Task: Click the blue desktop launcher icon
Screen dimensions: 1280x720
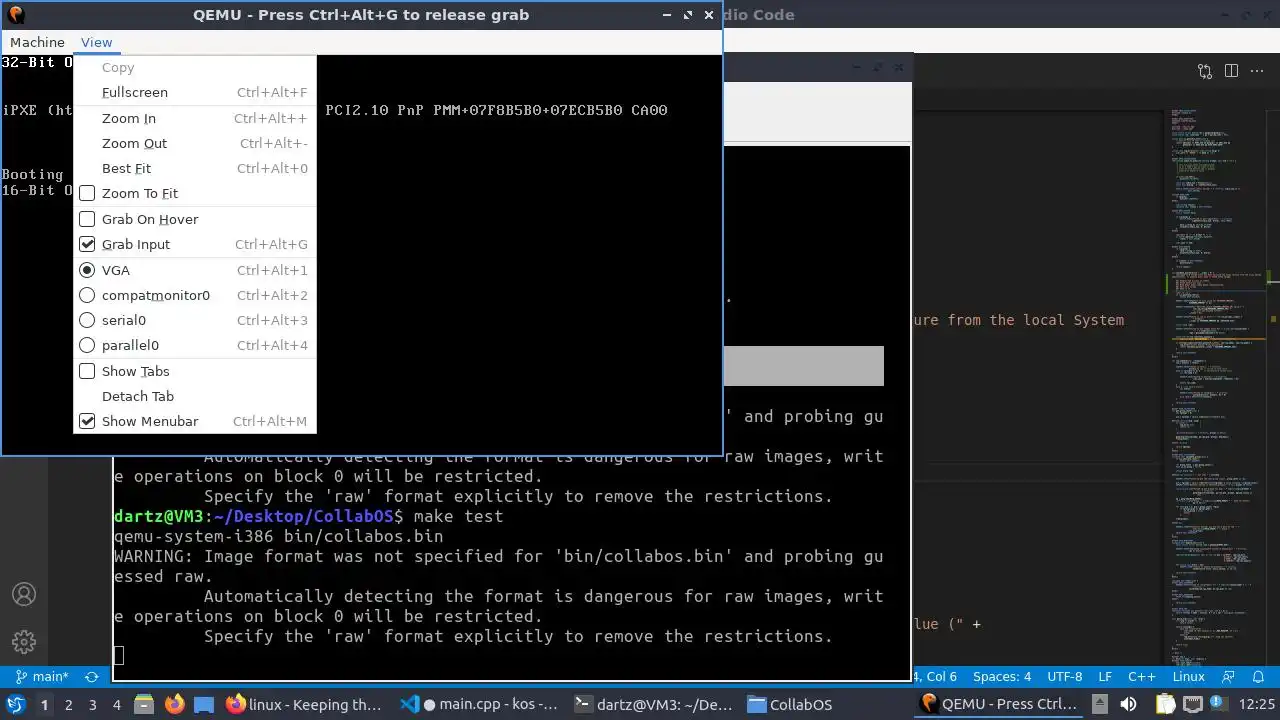Action: pyautogui.click(x=204, y=704)
